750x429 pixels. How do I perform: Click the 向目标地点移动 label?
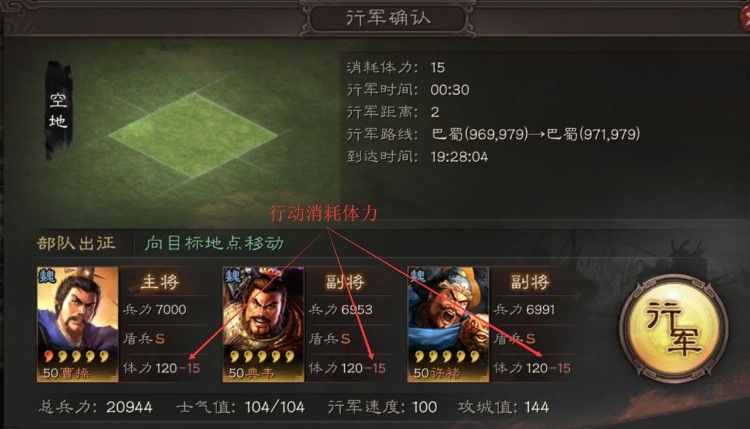click(214, 243)
